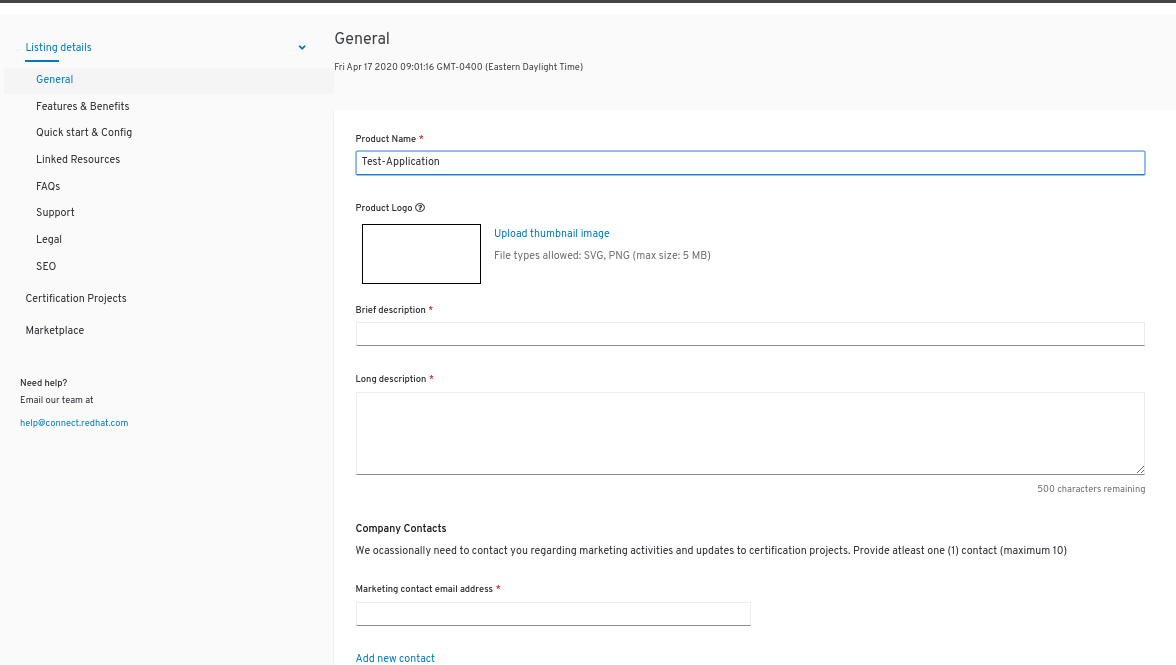1176x665 pixels.
Task: Click the 500 characters remaining text
Action: 1091,489
